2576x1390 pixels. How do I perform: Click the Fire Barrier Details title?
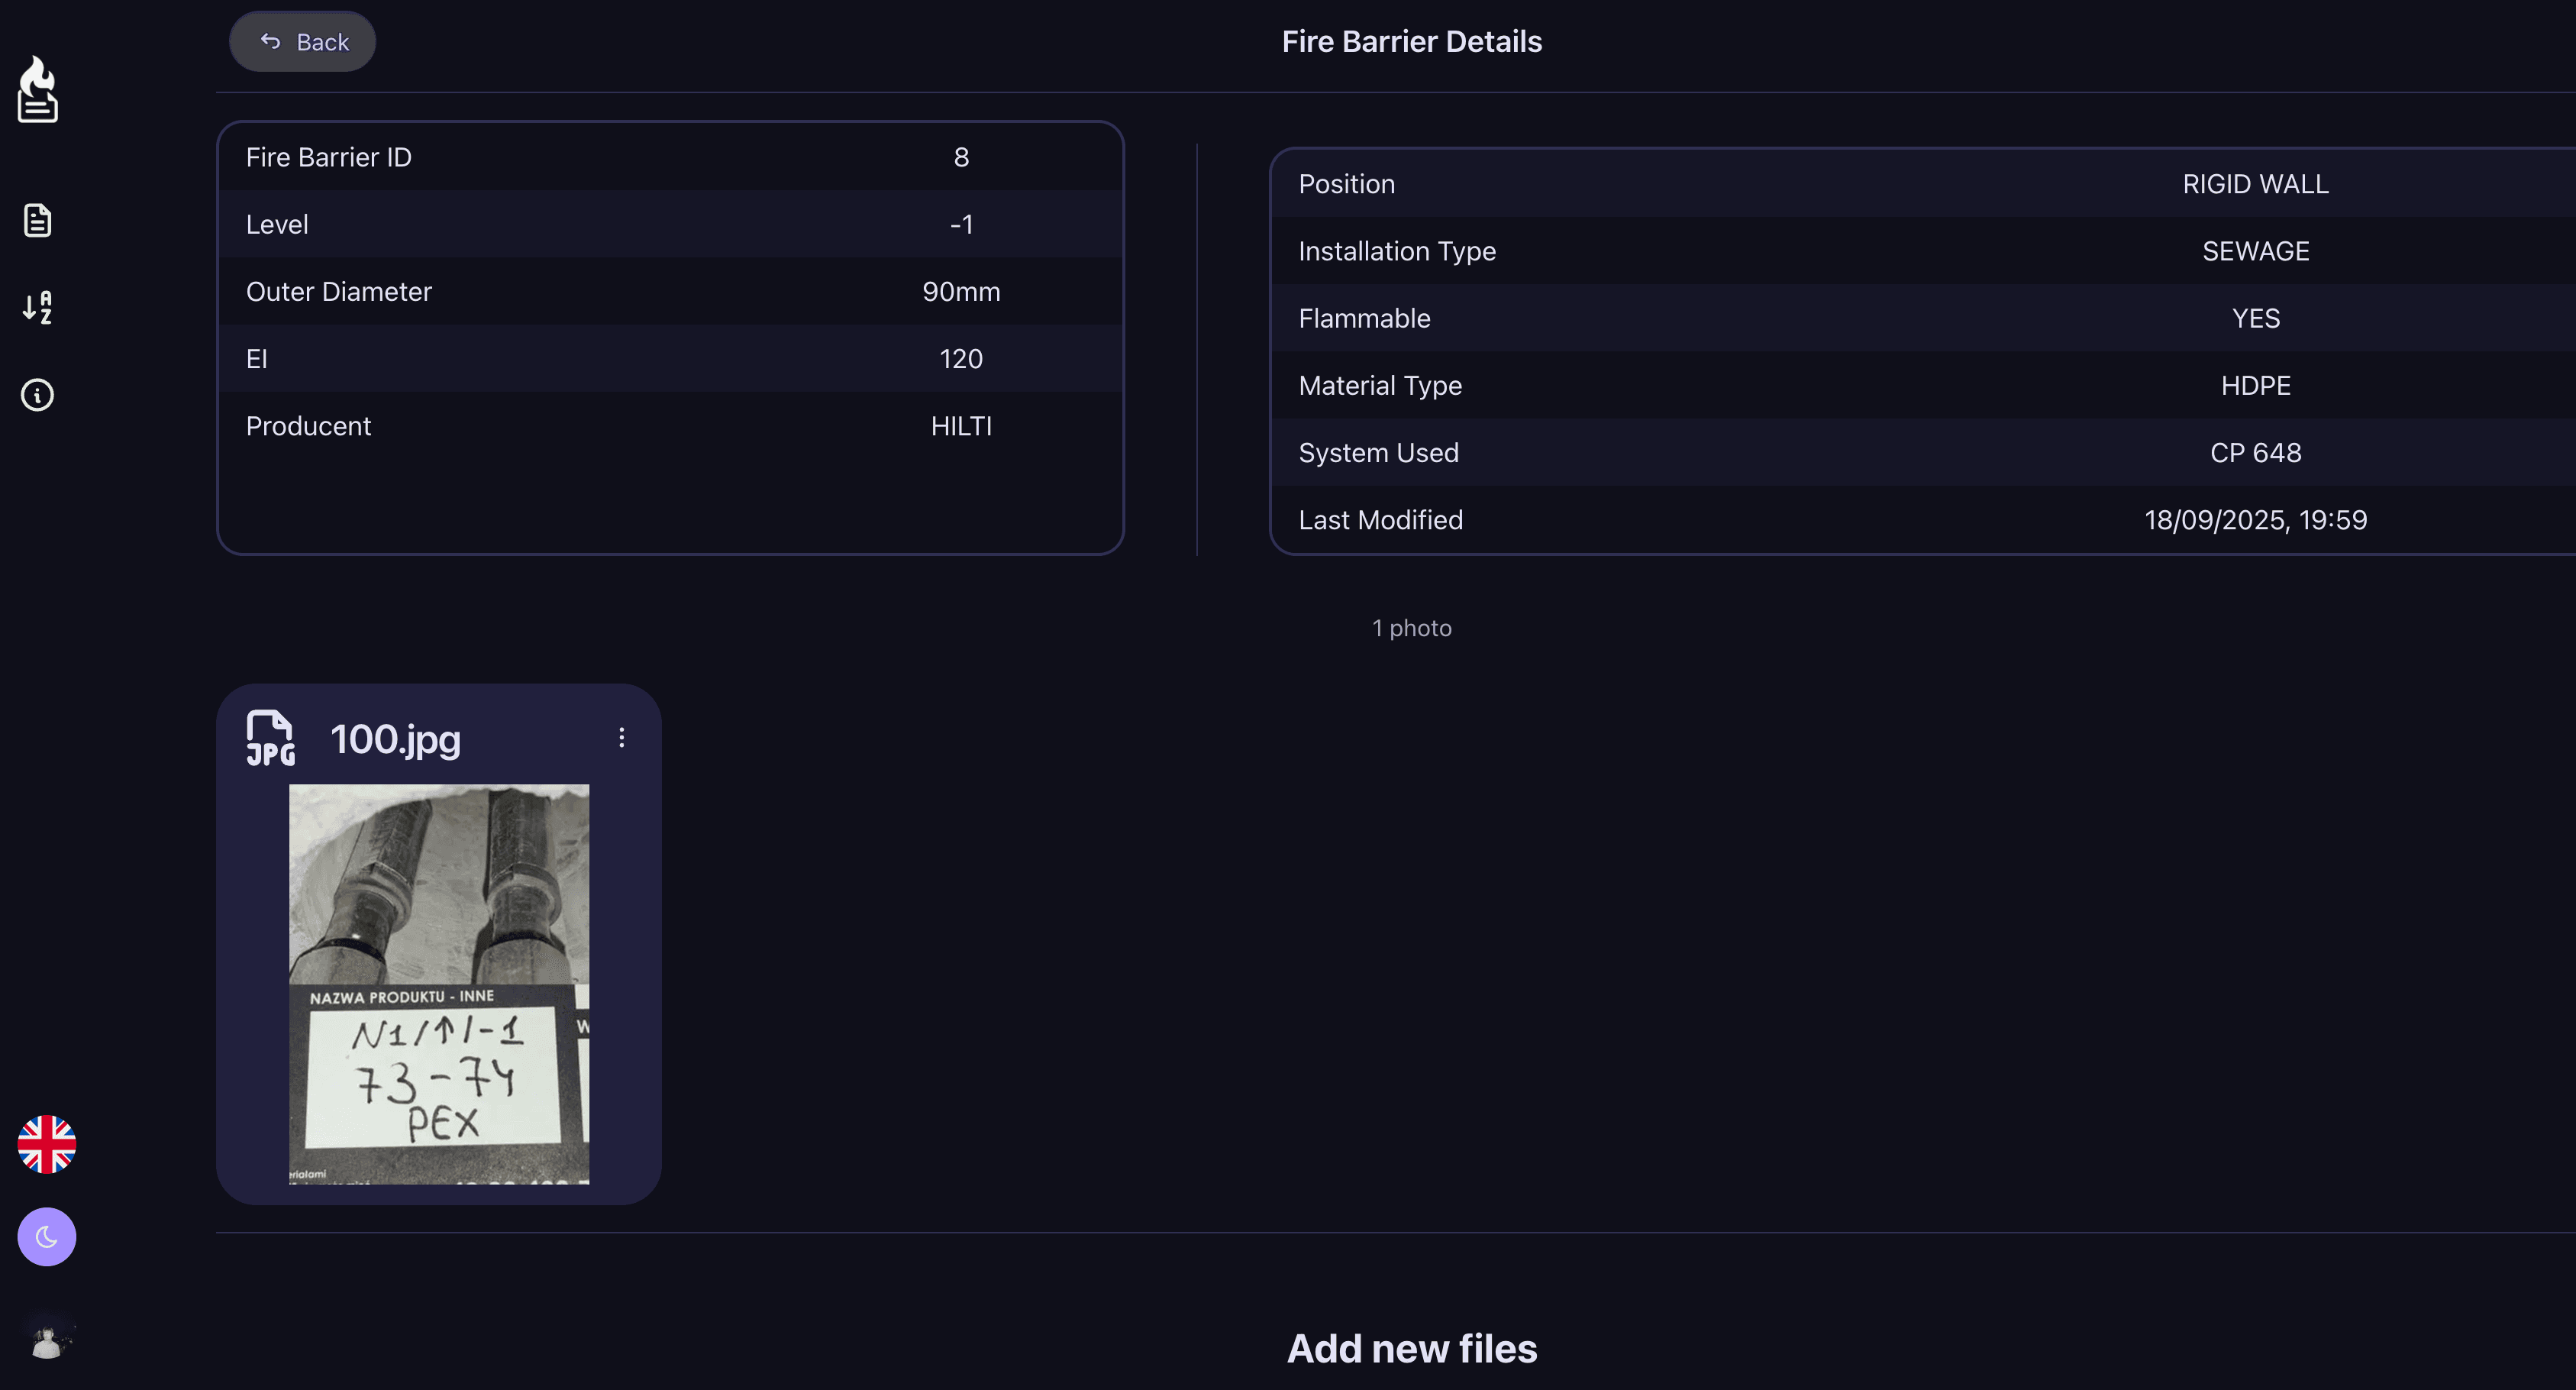tap(1411, 41)
